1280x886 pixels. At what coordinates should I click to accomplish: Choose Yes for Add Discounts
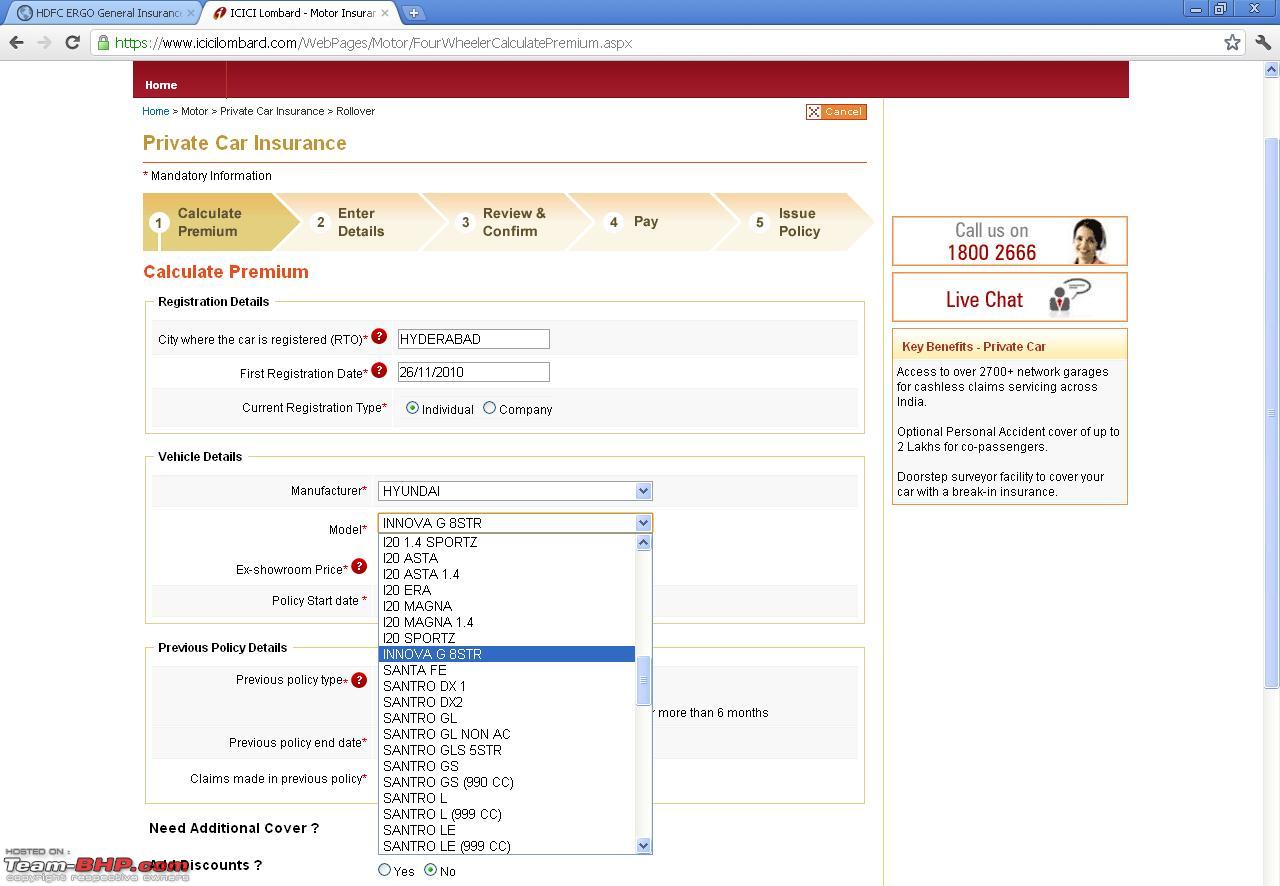pos(384,870)
